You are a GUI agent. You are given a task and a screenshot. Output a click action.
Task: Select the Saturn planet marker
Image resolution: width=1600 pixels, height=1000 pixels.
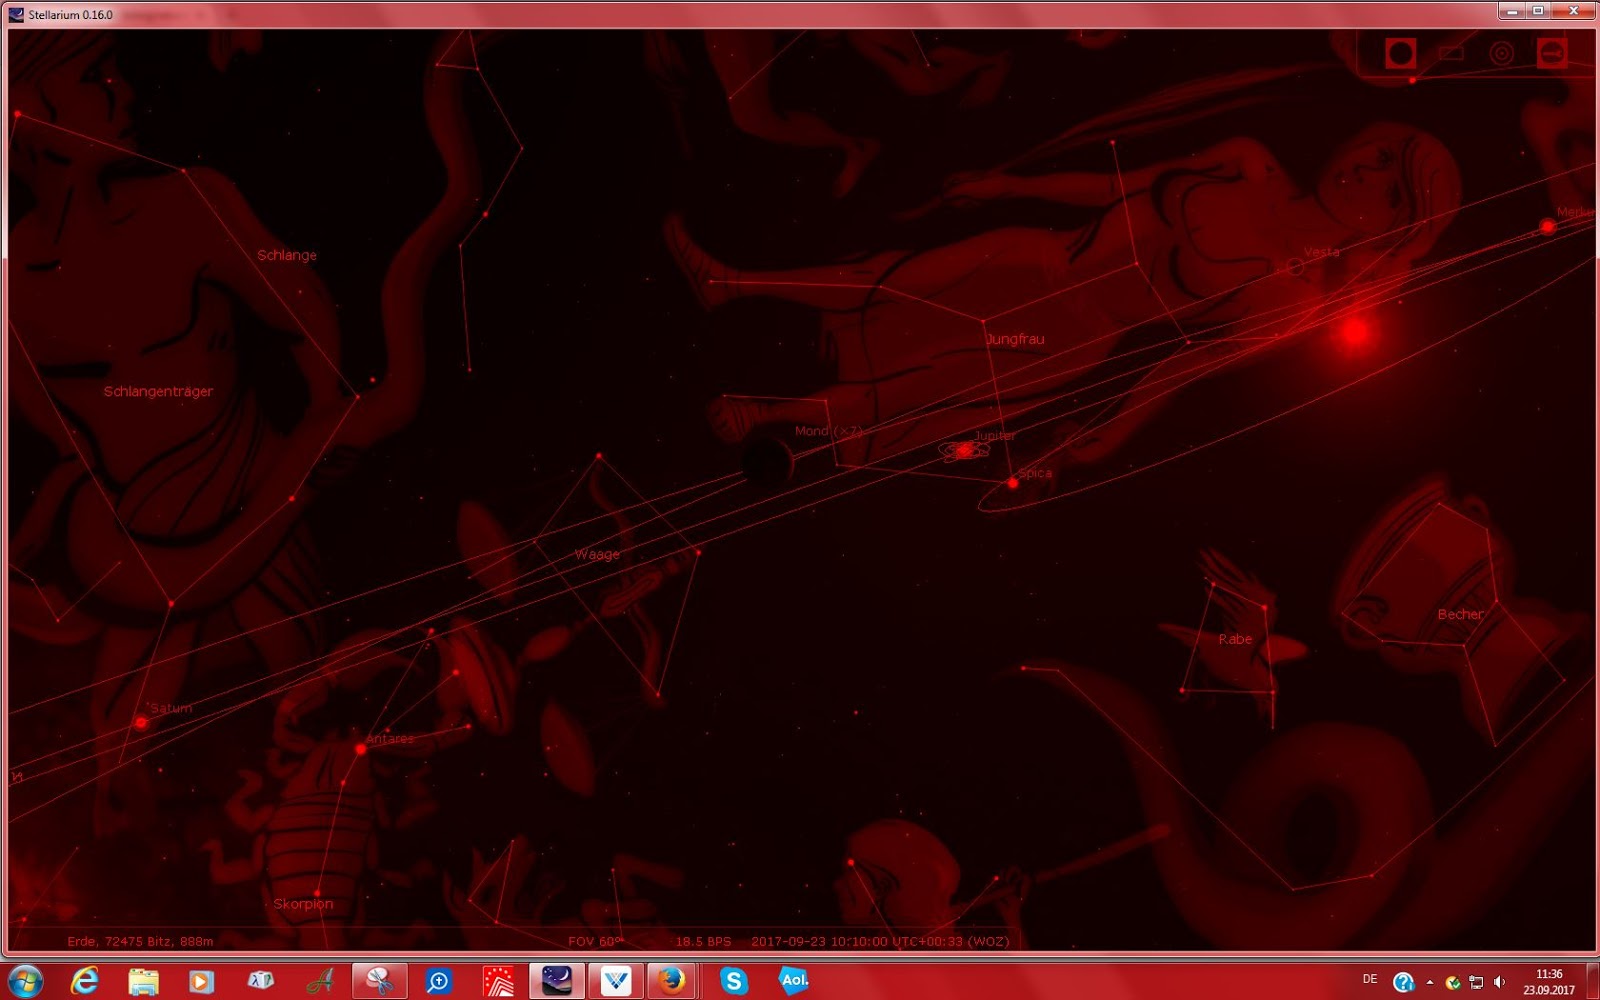click(141, 722)
